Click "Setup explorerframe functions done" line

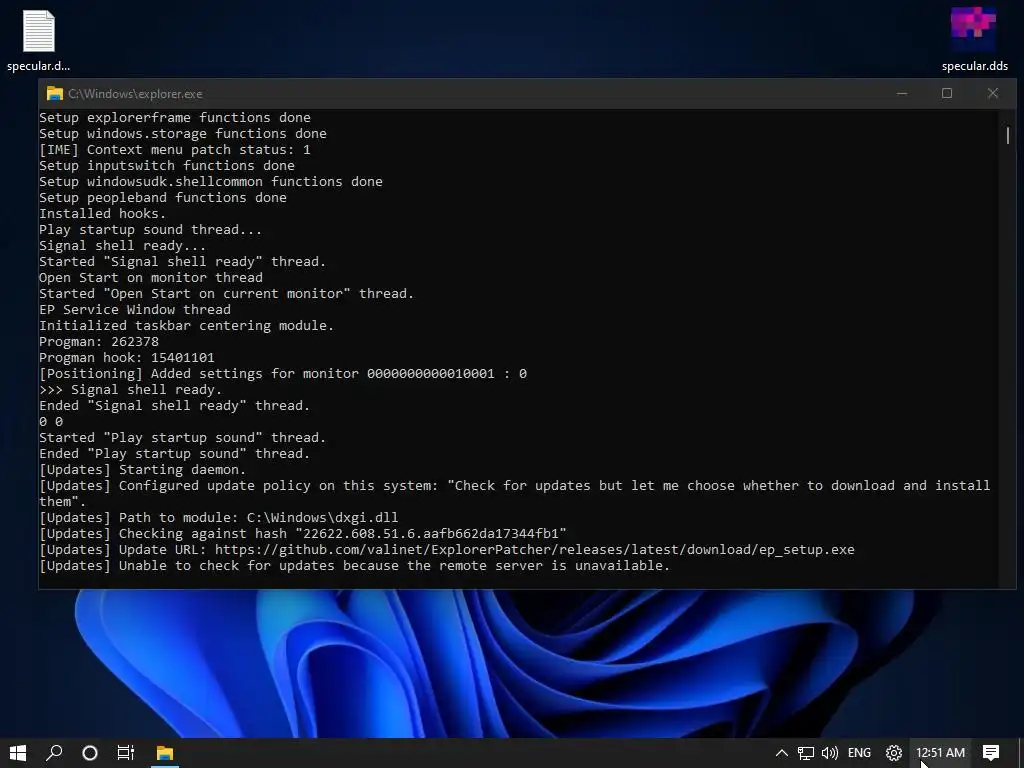click(175, 118)
